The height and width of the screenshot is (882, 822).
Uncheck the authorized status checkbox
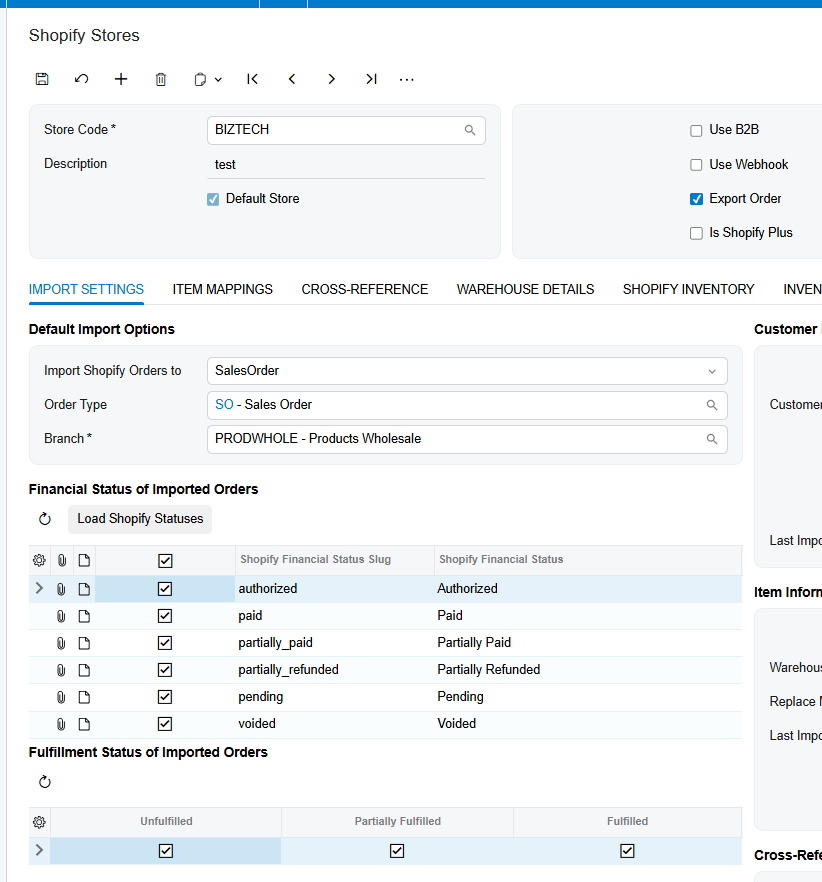165,589
